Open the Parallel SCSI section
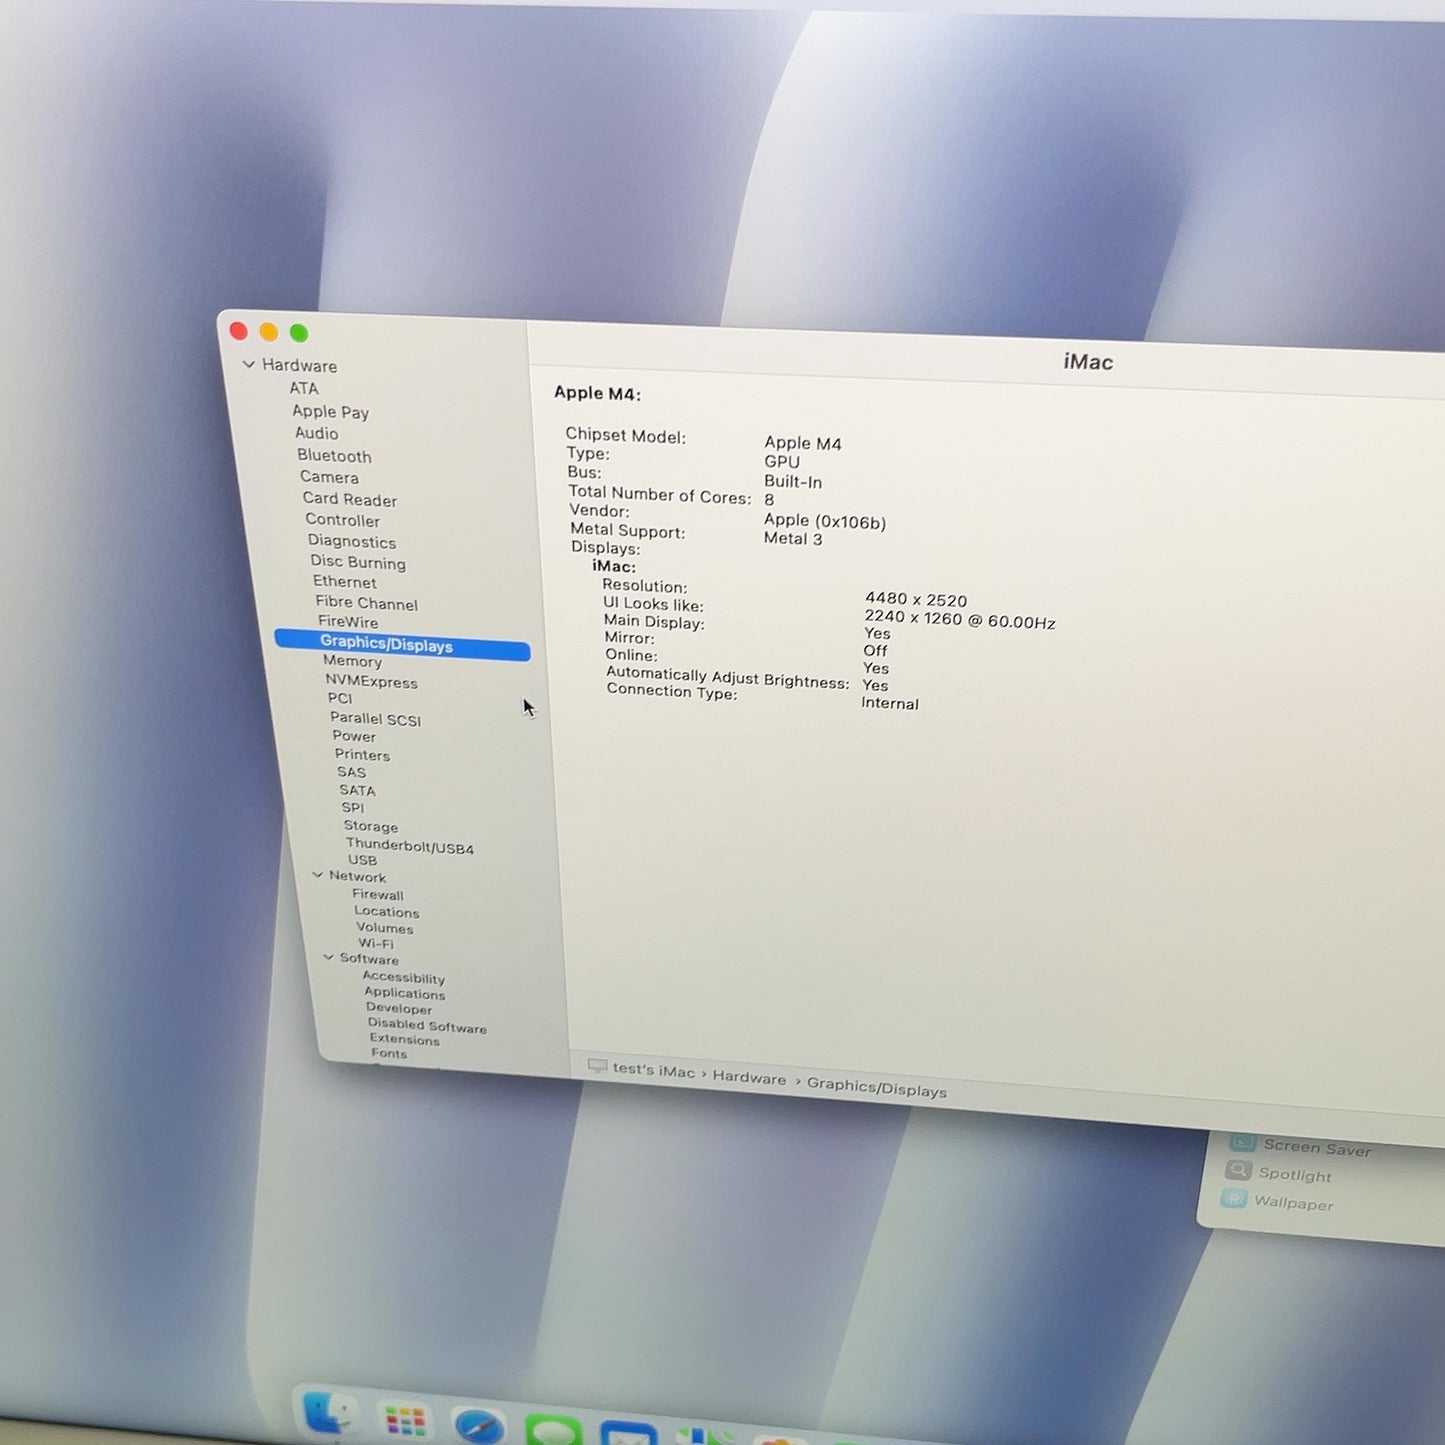 tap(375, 718)
